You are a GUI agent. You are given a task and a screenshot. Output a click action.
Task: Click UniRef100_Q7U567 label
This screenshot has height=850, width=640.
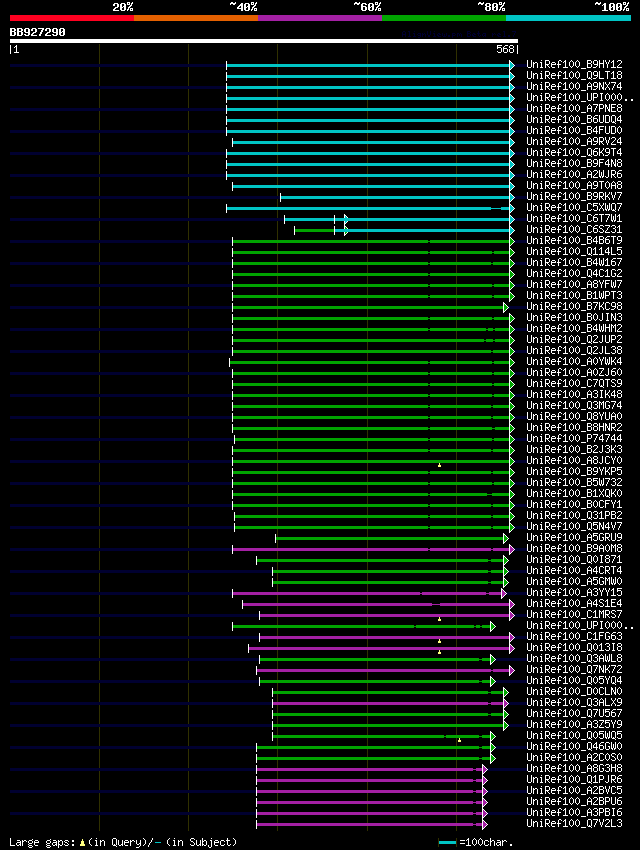pyautogui.click(x=574, y=713)
